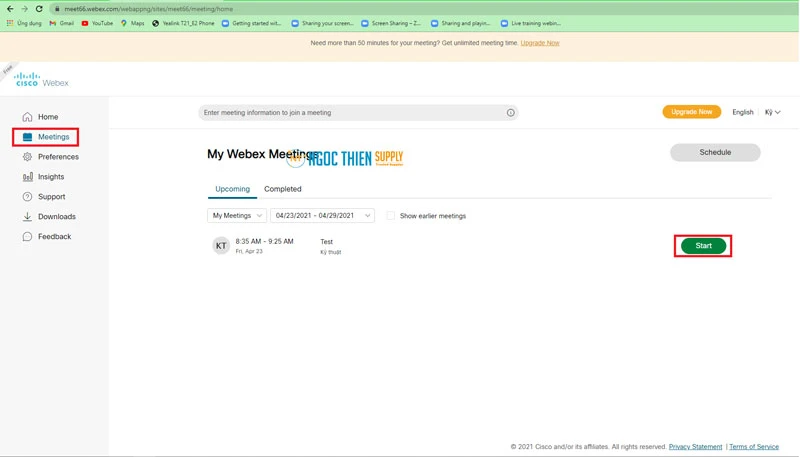Select Meetings in the sidebar

[x=54, y=137]
